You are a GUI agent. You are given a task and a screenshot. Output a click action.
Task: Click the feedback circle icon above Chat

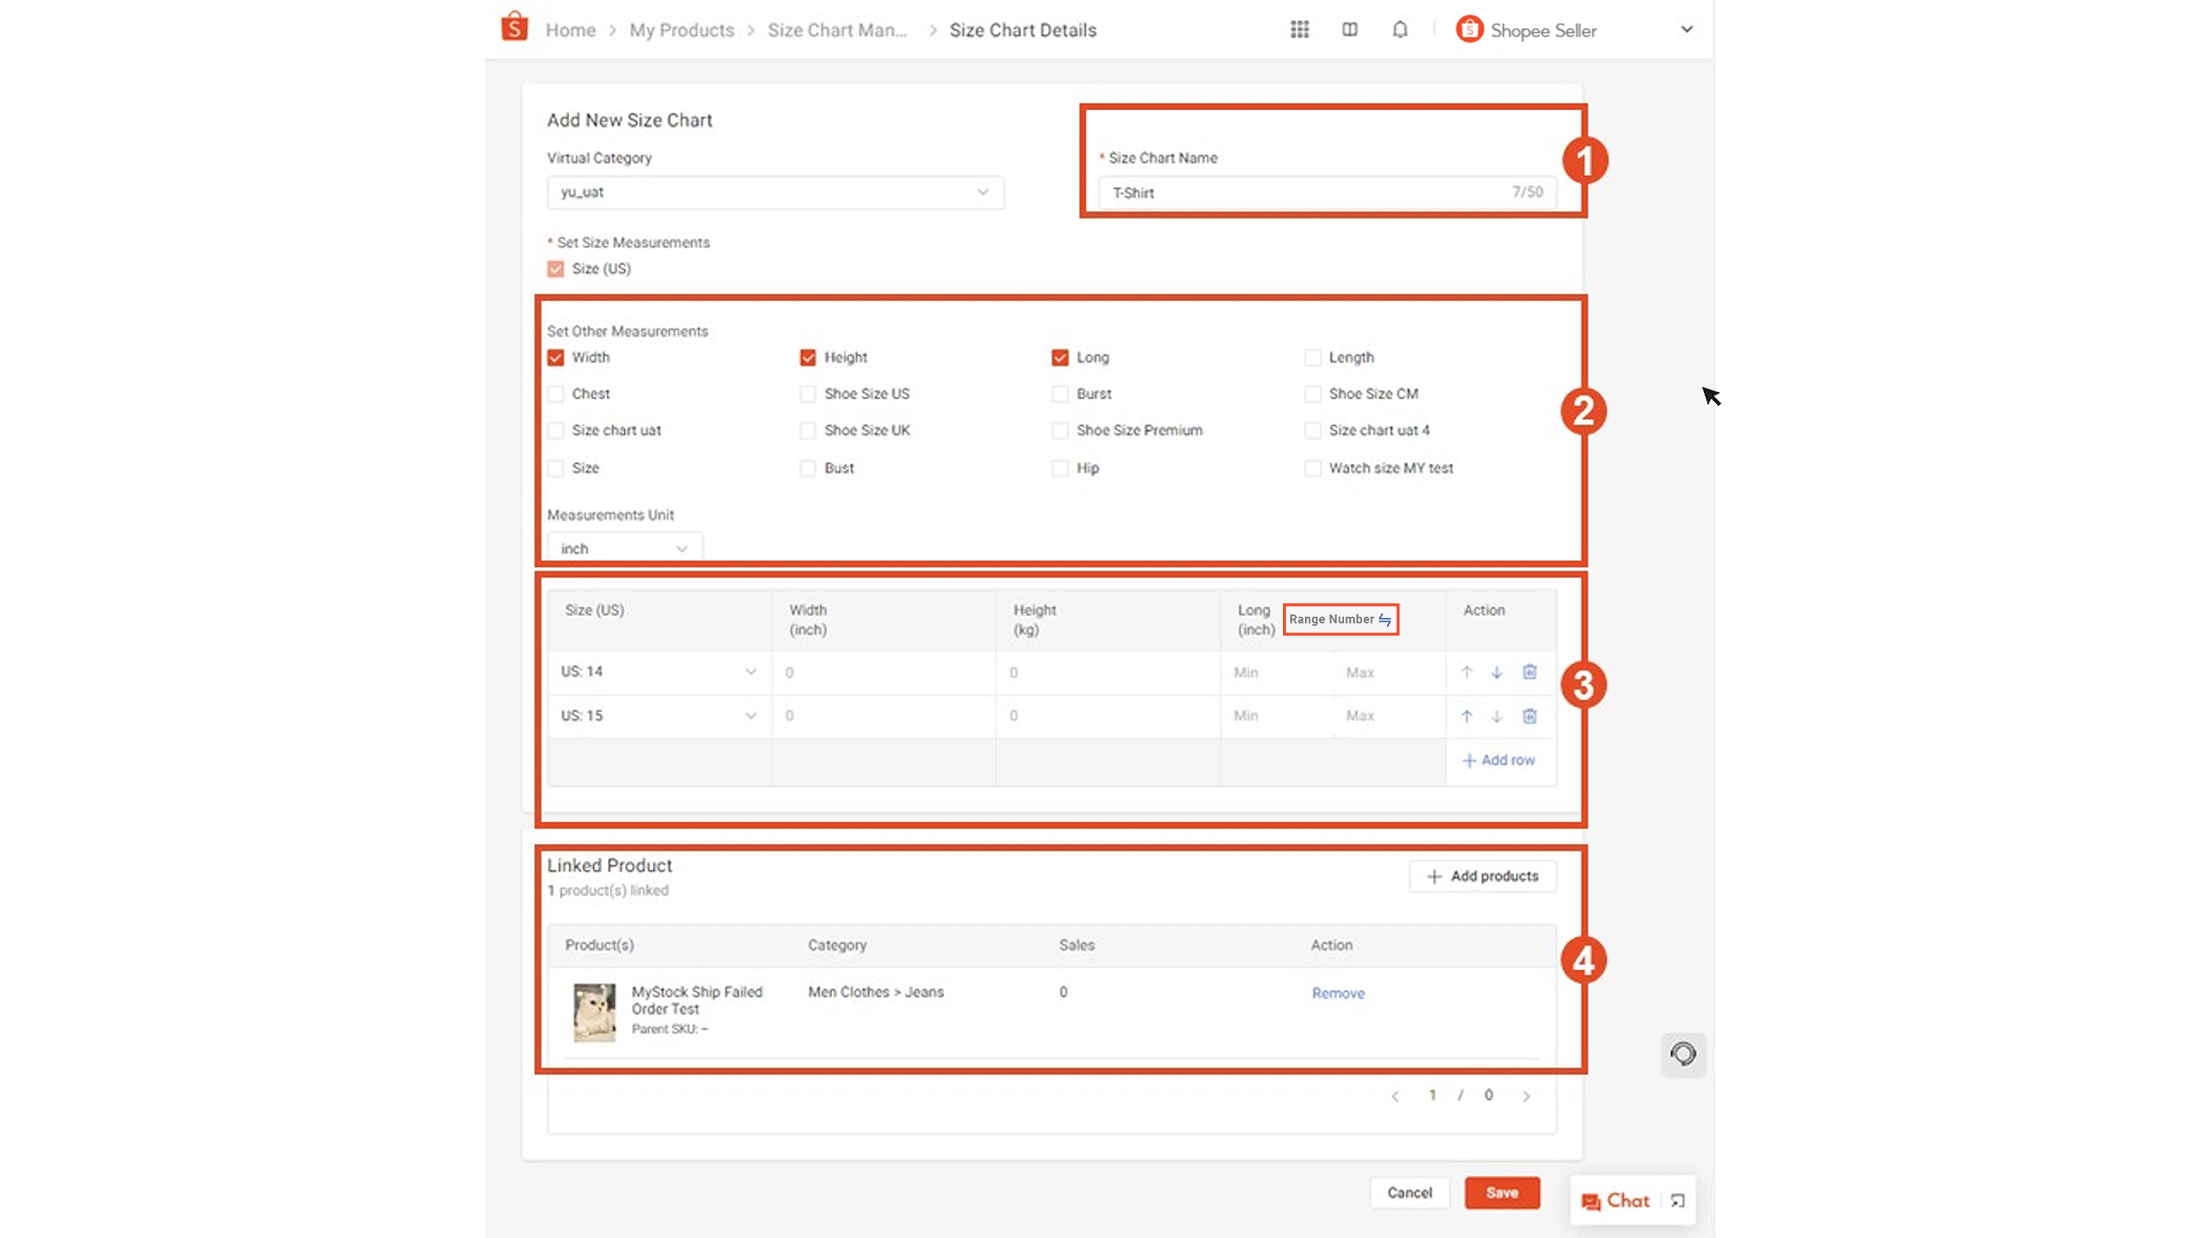pyautogui.click(x=1683, y=1054)
